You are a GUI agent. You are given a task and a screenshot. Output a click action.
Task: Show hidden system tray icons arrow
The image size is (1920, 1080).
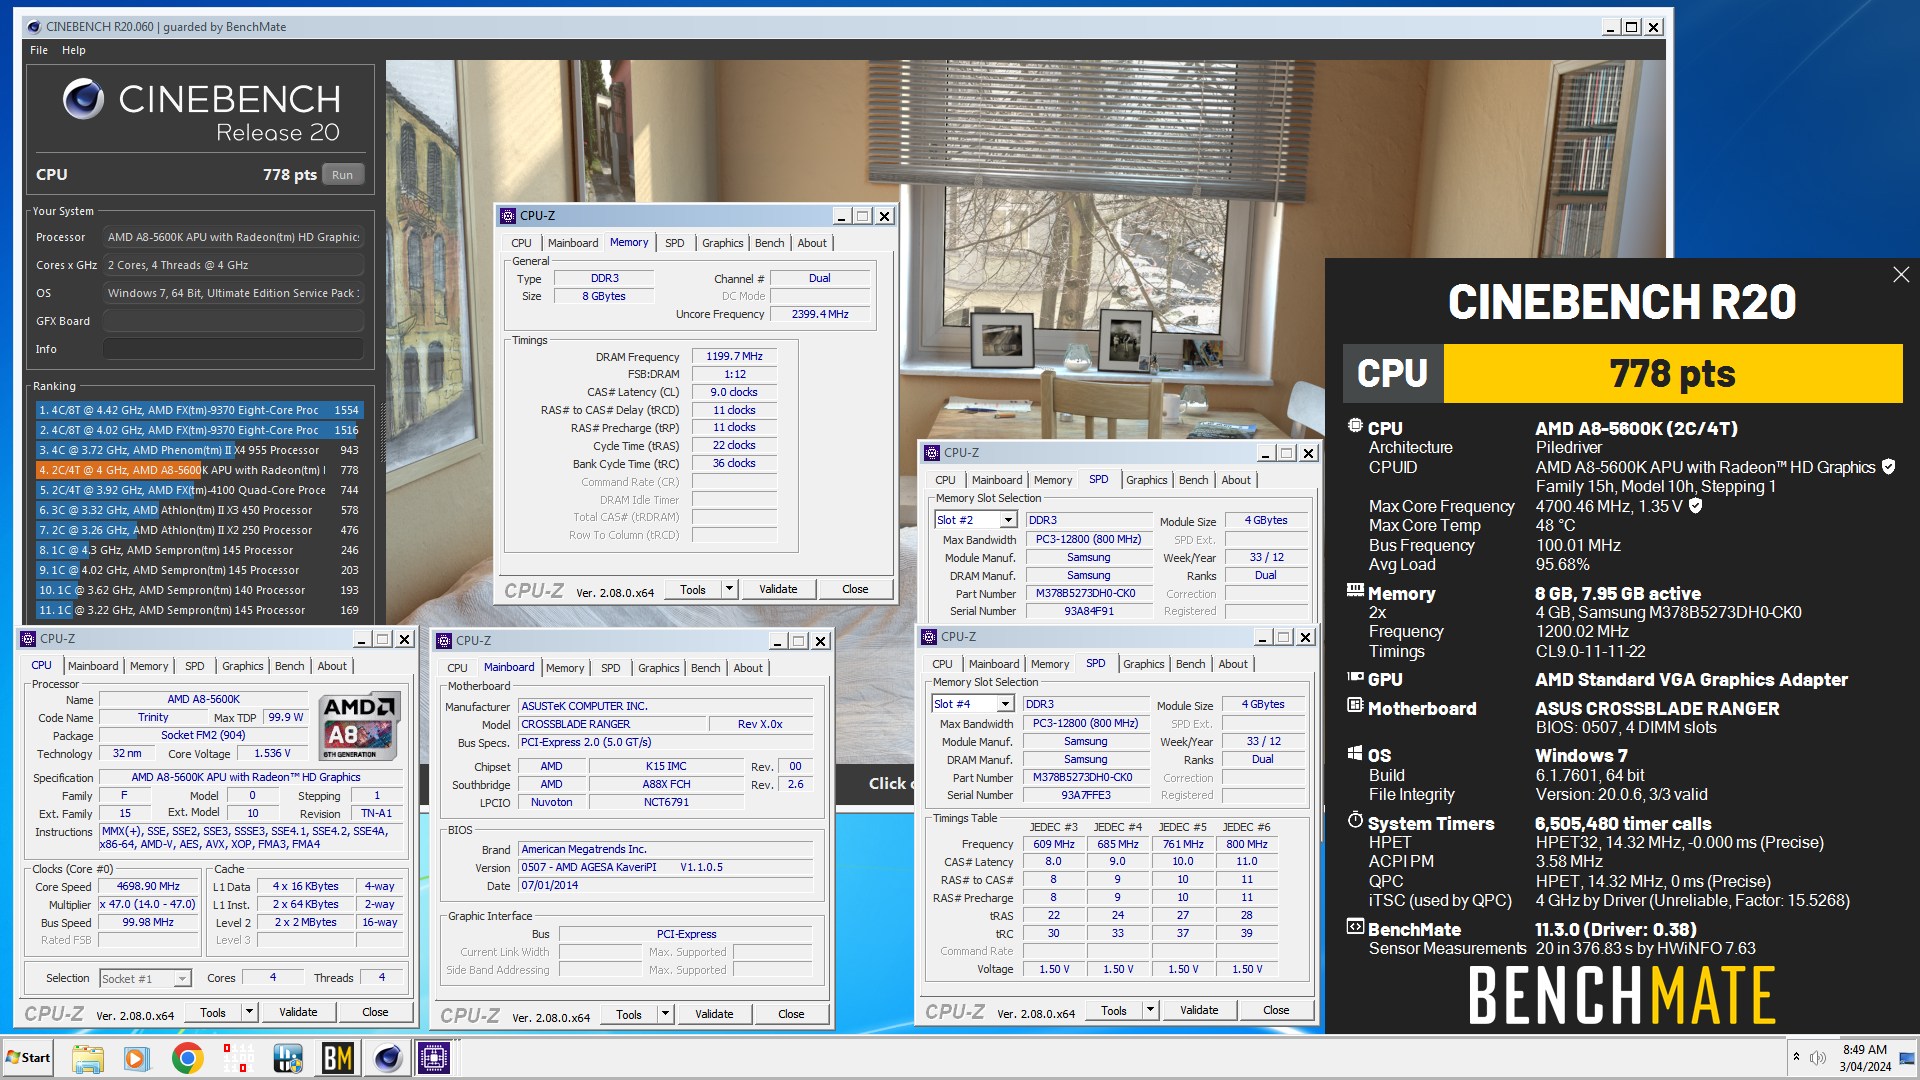click(1796, 1057)
